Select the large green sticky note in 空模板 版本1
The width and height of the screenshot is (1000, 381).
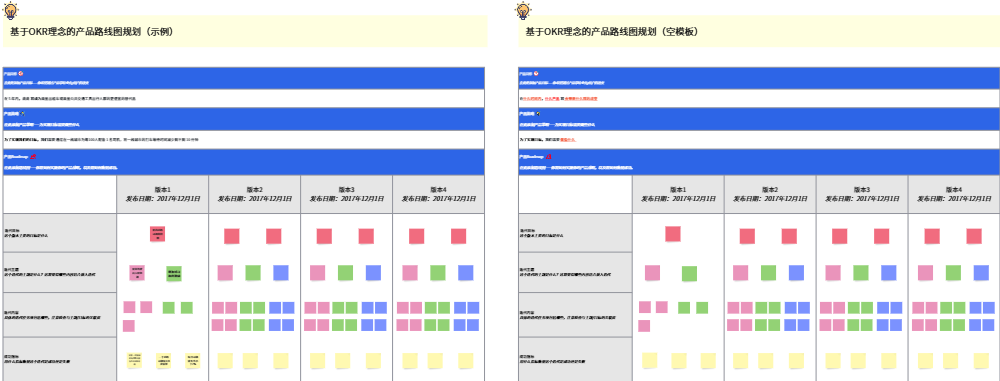click(x=689, y=274)
